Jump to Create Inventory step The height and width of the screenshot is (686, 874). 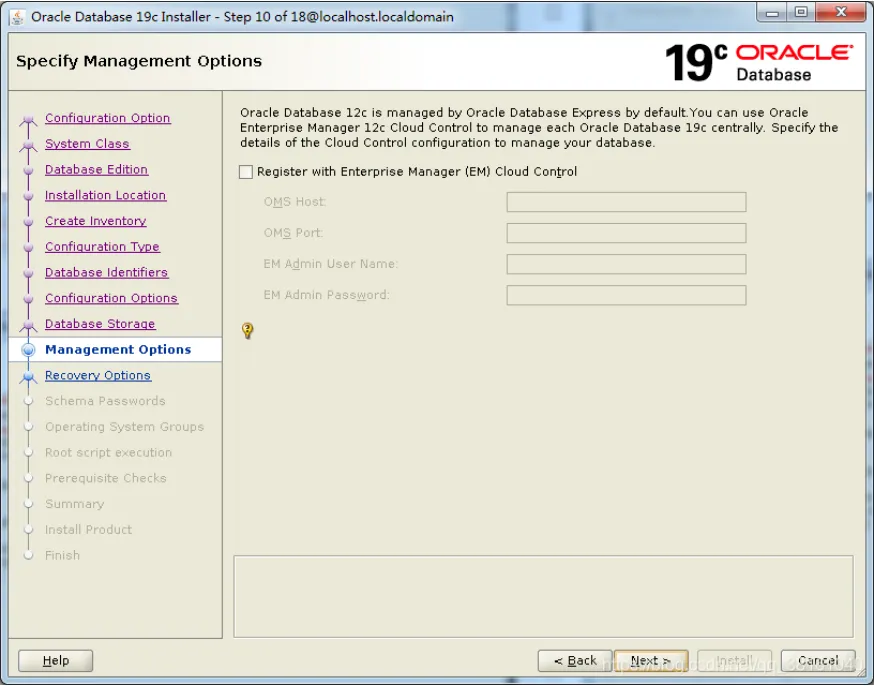tap(95, 221)
